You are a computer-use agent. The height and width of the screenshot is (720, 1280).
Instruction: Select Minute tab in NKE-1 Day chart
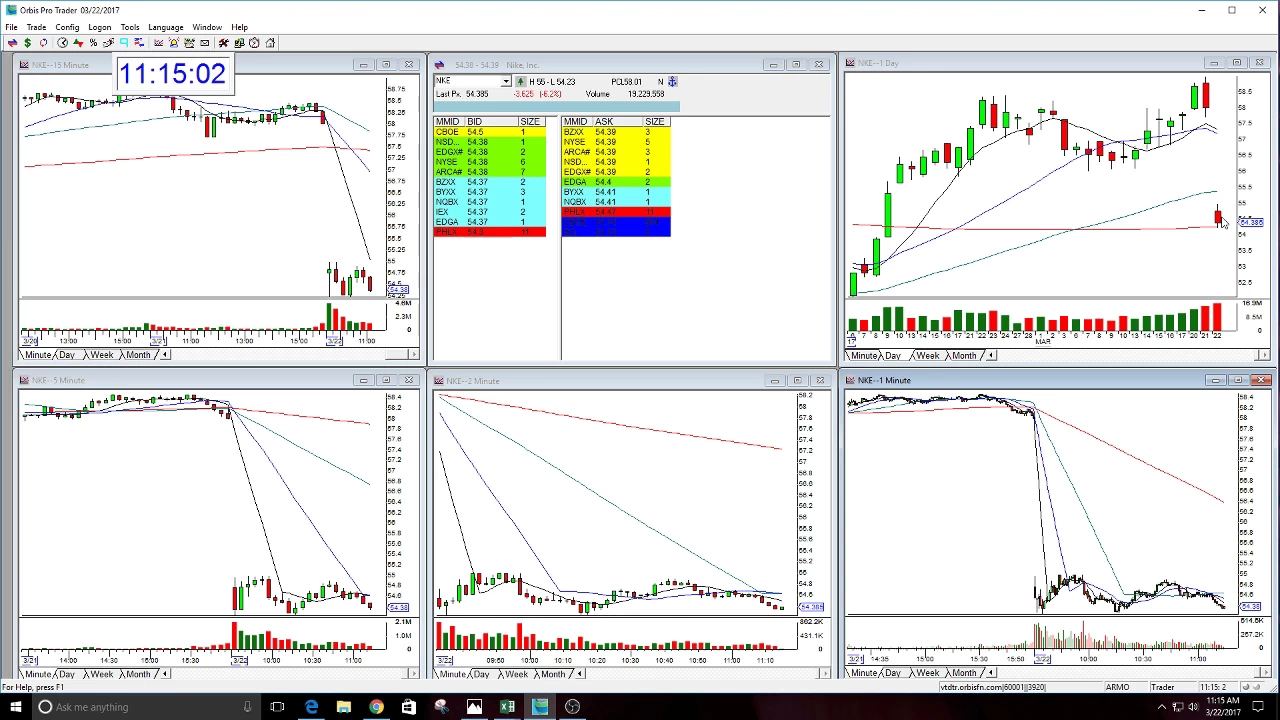(863, 356)
